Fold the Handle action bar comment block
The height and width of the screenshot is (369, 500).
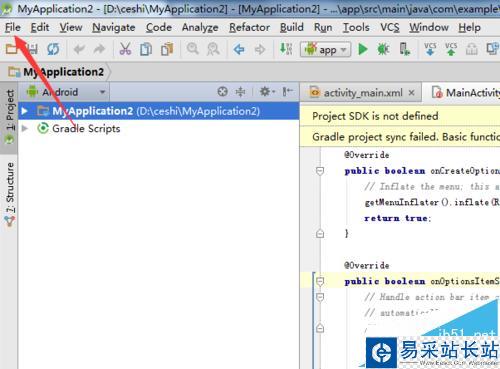[320, 297]
